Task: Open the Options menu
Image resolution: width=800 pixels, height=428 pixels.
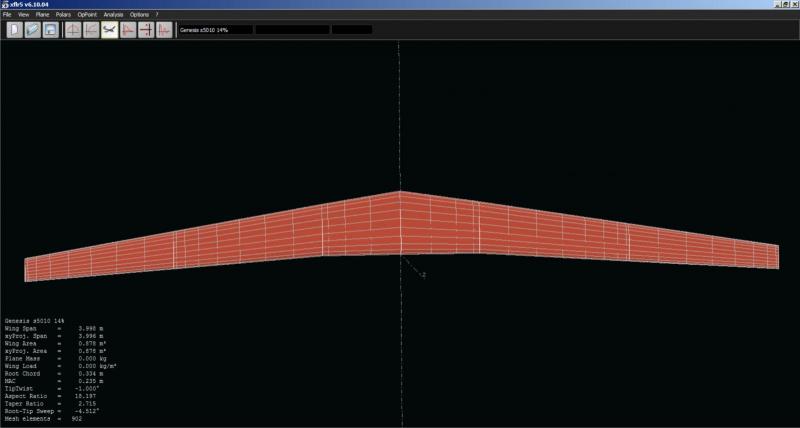Action: [x=139, y=16]
